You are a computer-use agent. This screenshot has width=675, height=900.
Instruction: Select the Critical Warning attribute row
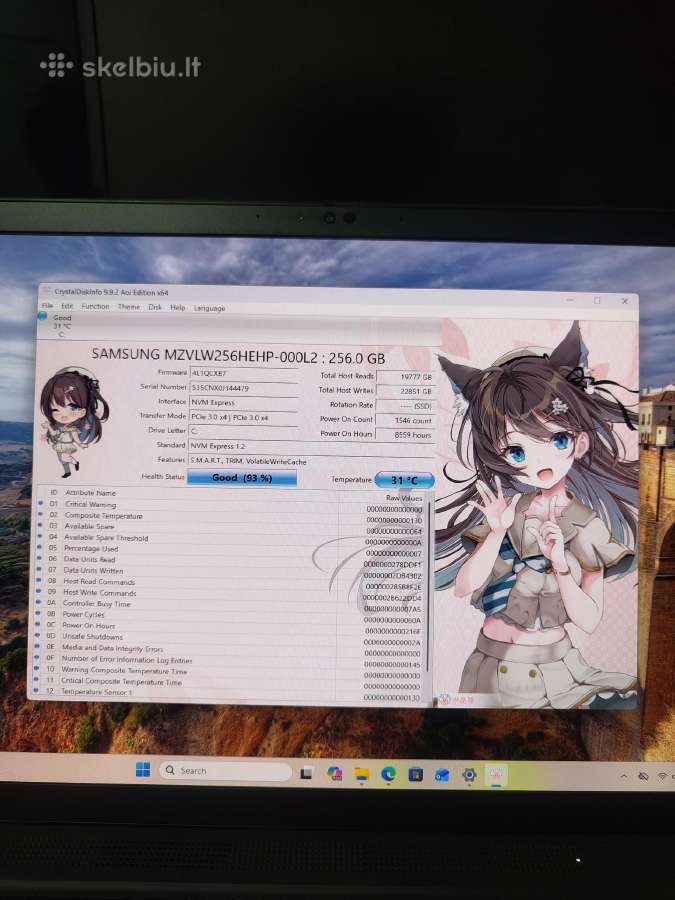coord(231,505)
